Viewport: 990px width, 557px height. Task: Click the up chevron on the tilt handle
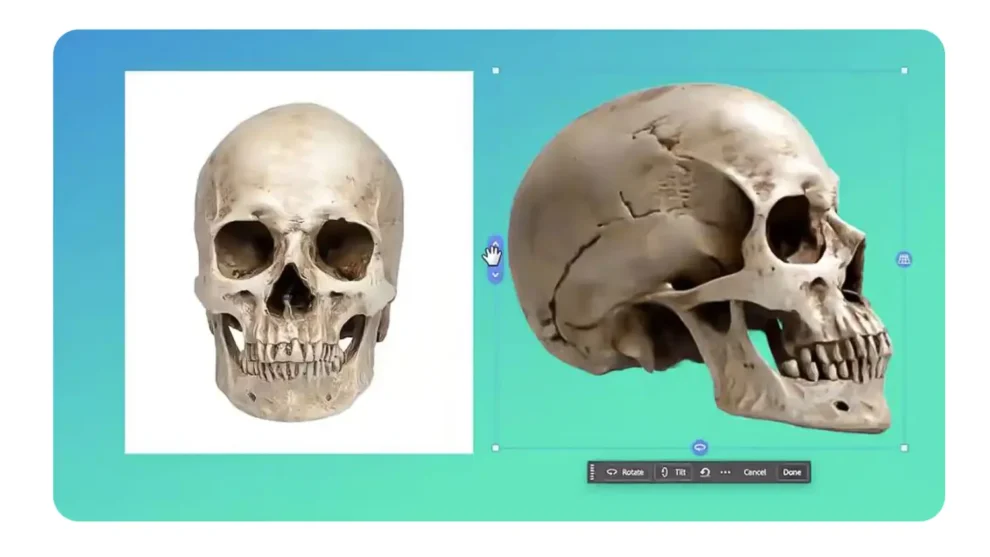pos(495,243)
